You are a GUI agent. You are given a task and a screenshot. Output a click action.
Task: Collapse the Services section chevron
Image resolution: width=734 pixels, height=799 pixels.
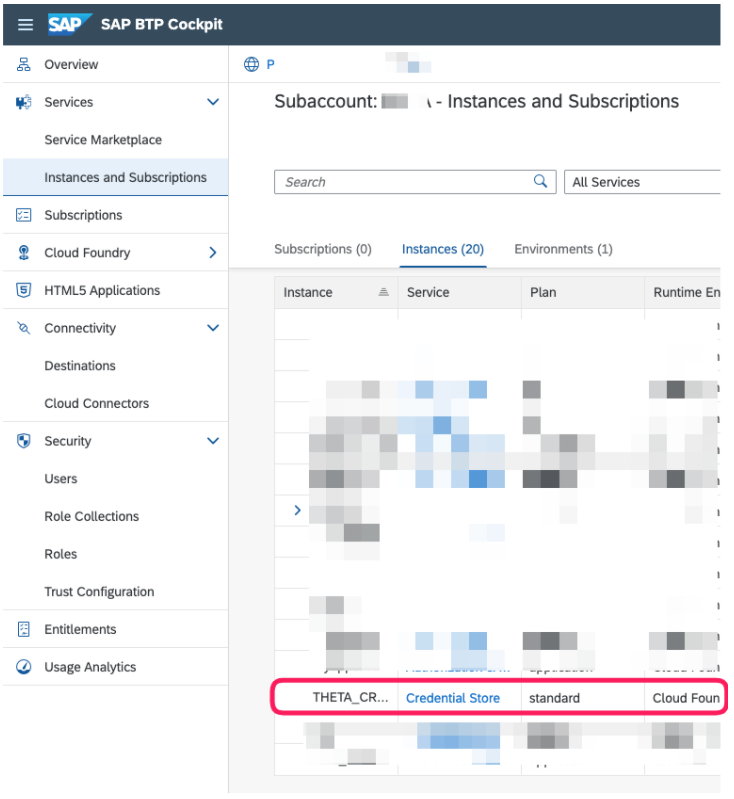213,102
